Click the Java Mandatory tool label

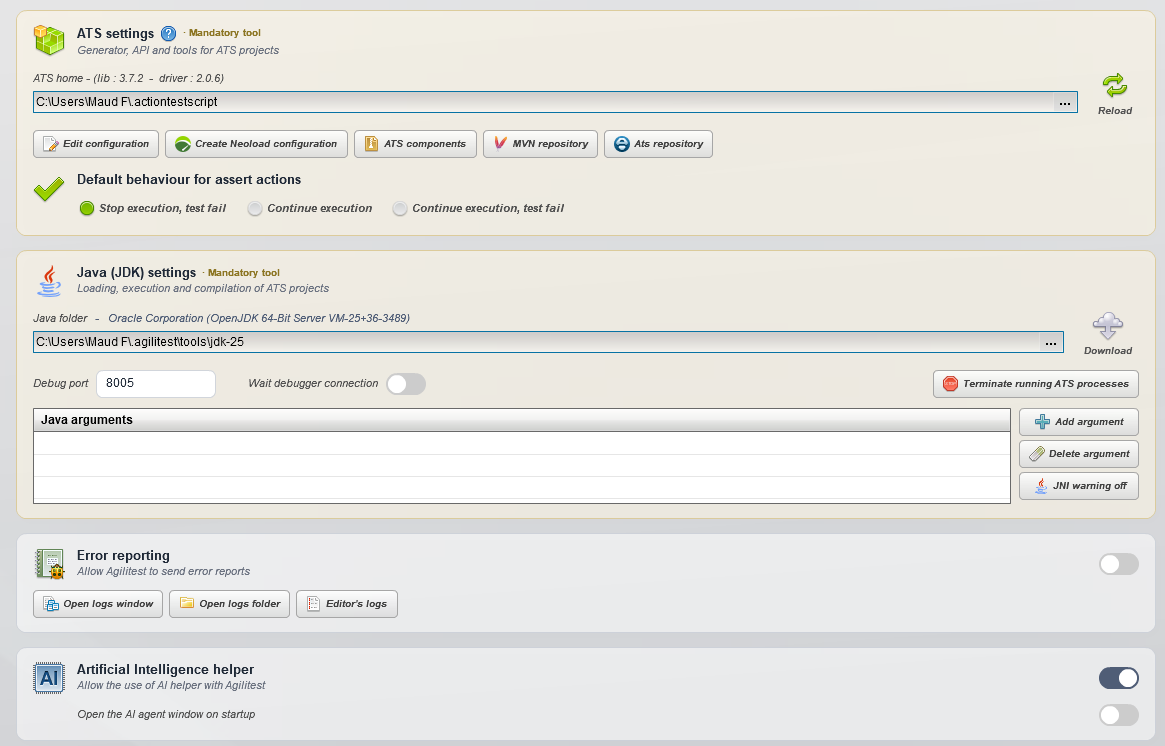coord(244,273)
